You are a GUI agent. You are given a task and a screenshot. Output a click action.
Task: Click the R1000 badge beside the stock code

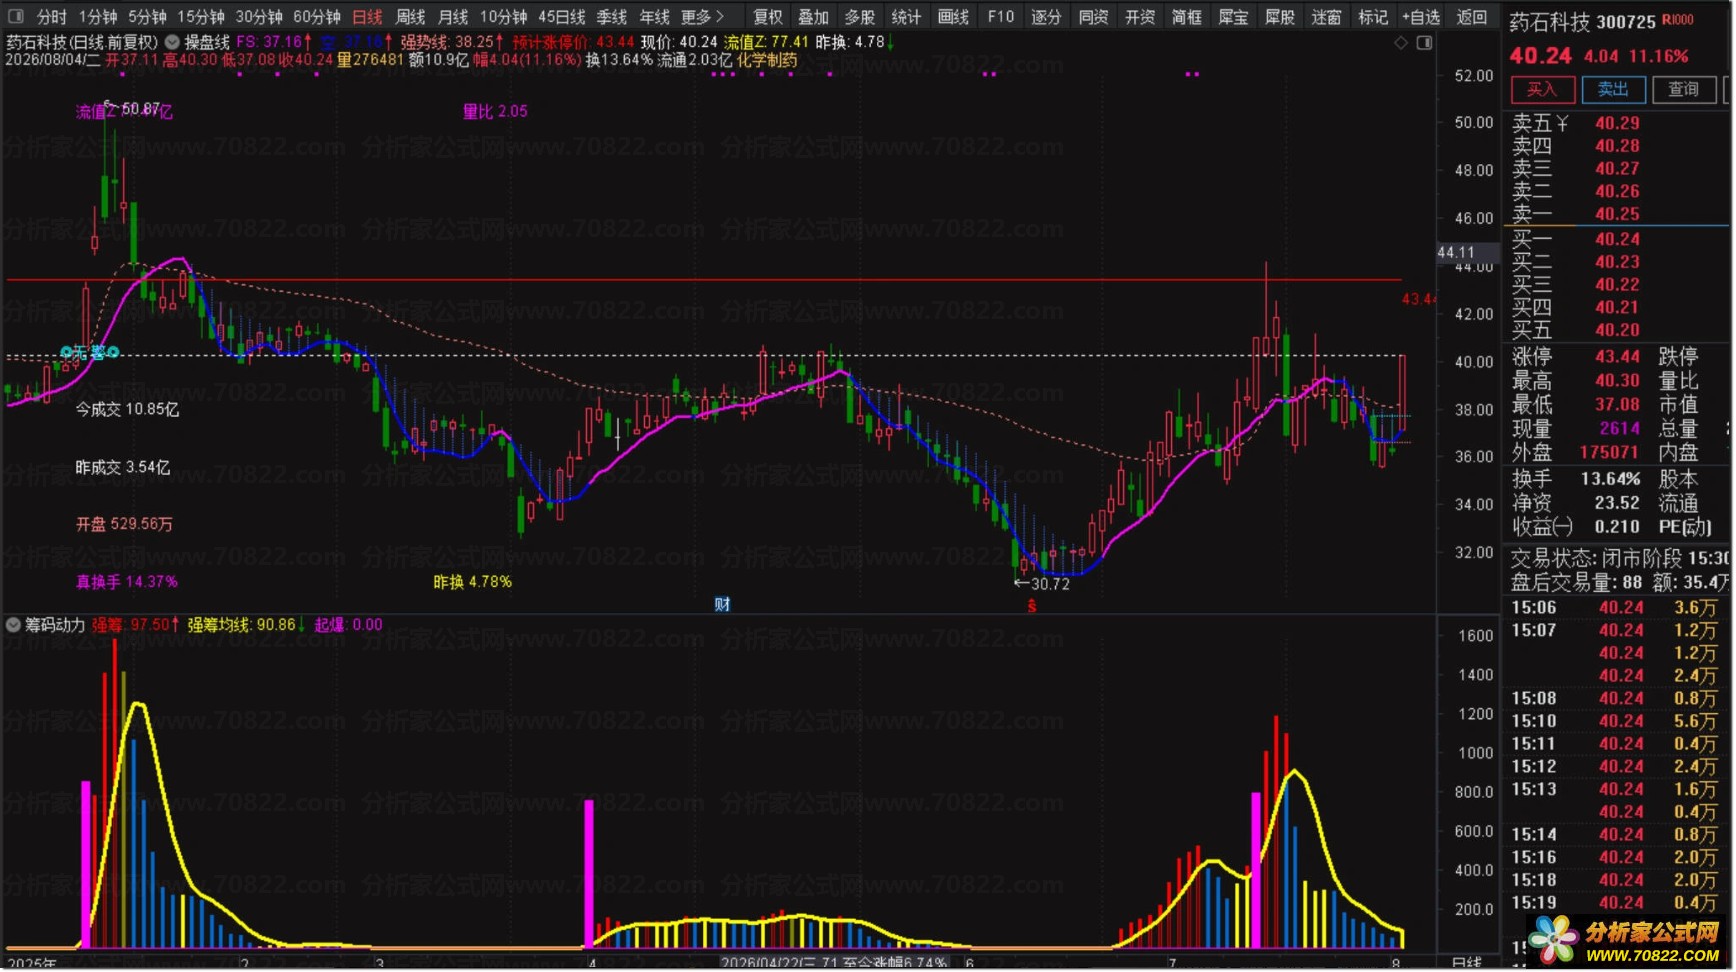1678,20
